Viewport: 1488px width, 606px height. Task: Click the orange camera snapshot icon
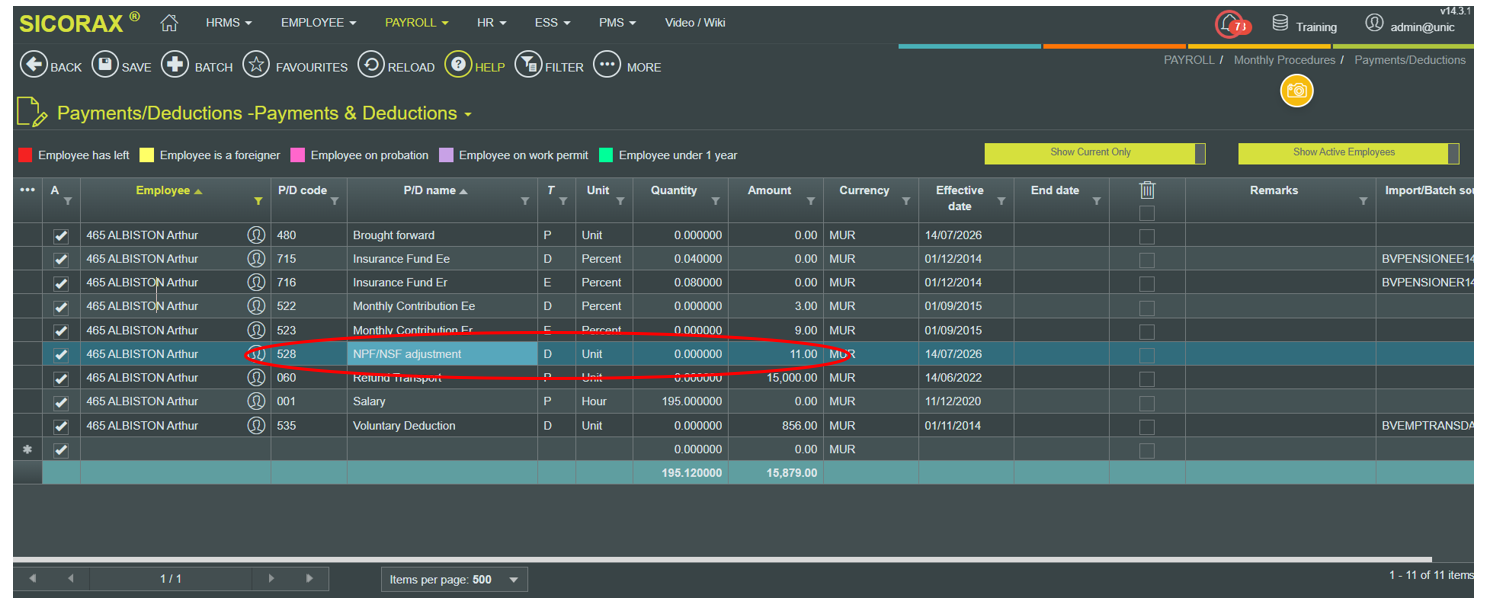coord(1297,91)
